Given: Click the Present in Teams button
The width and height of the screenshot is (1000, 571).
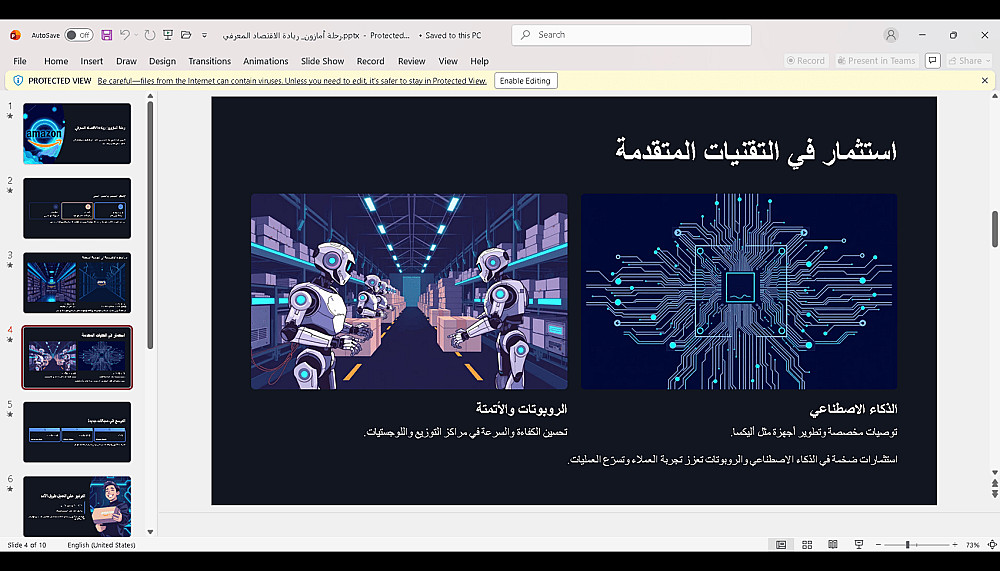Looking at the screenshot, I should tap(877, 61).
